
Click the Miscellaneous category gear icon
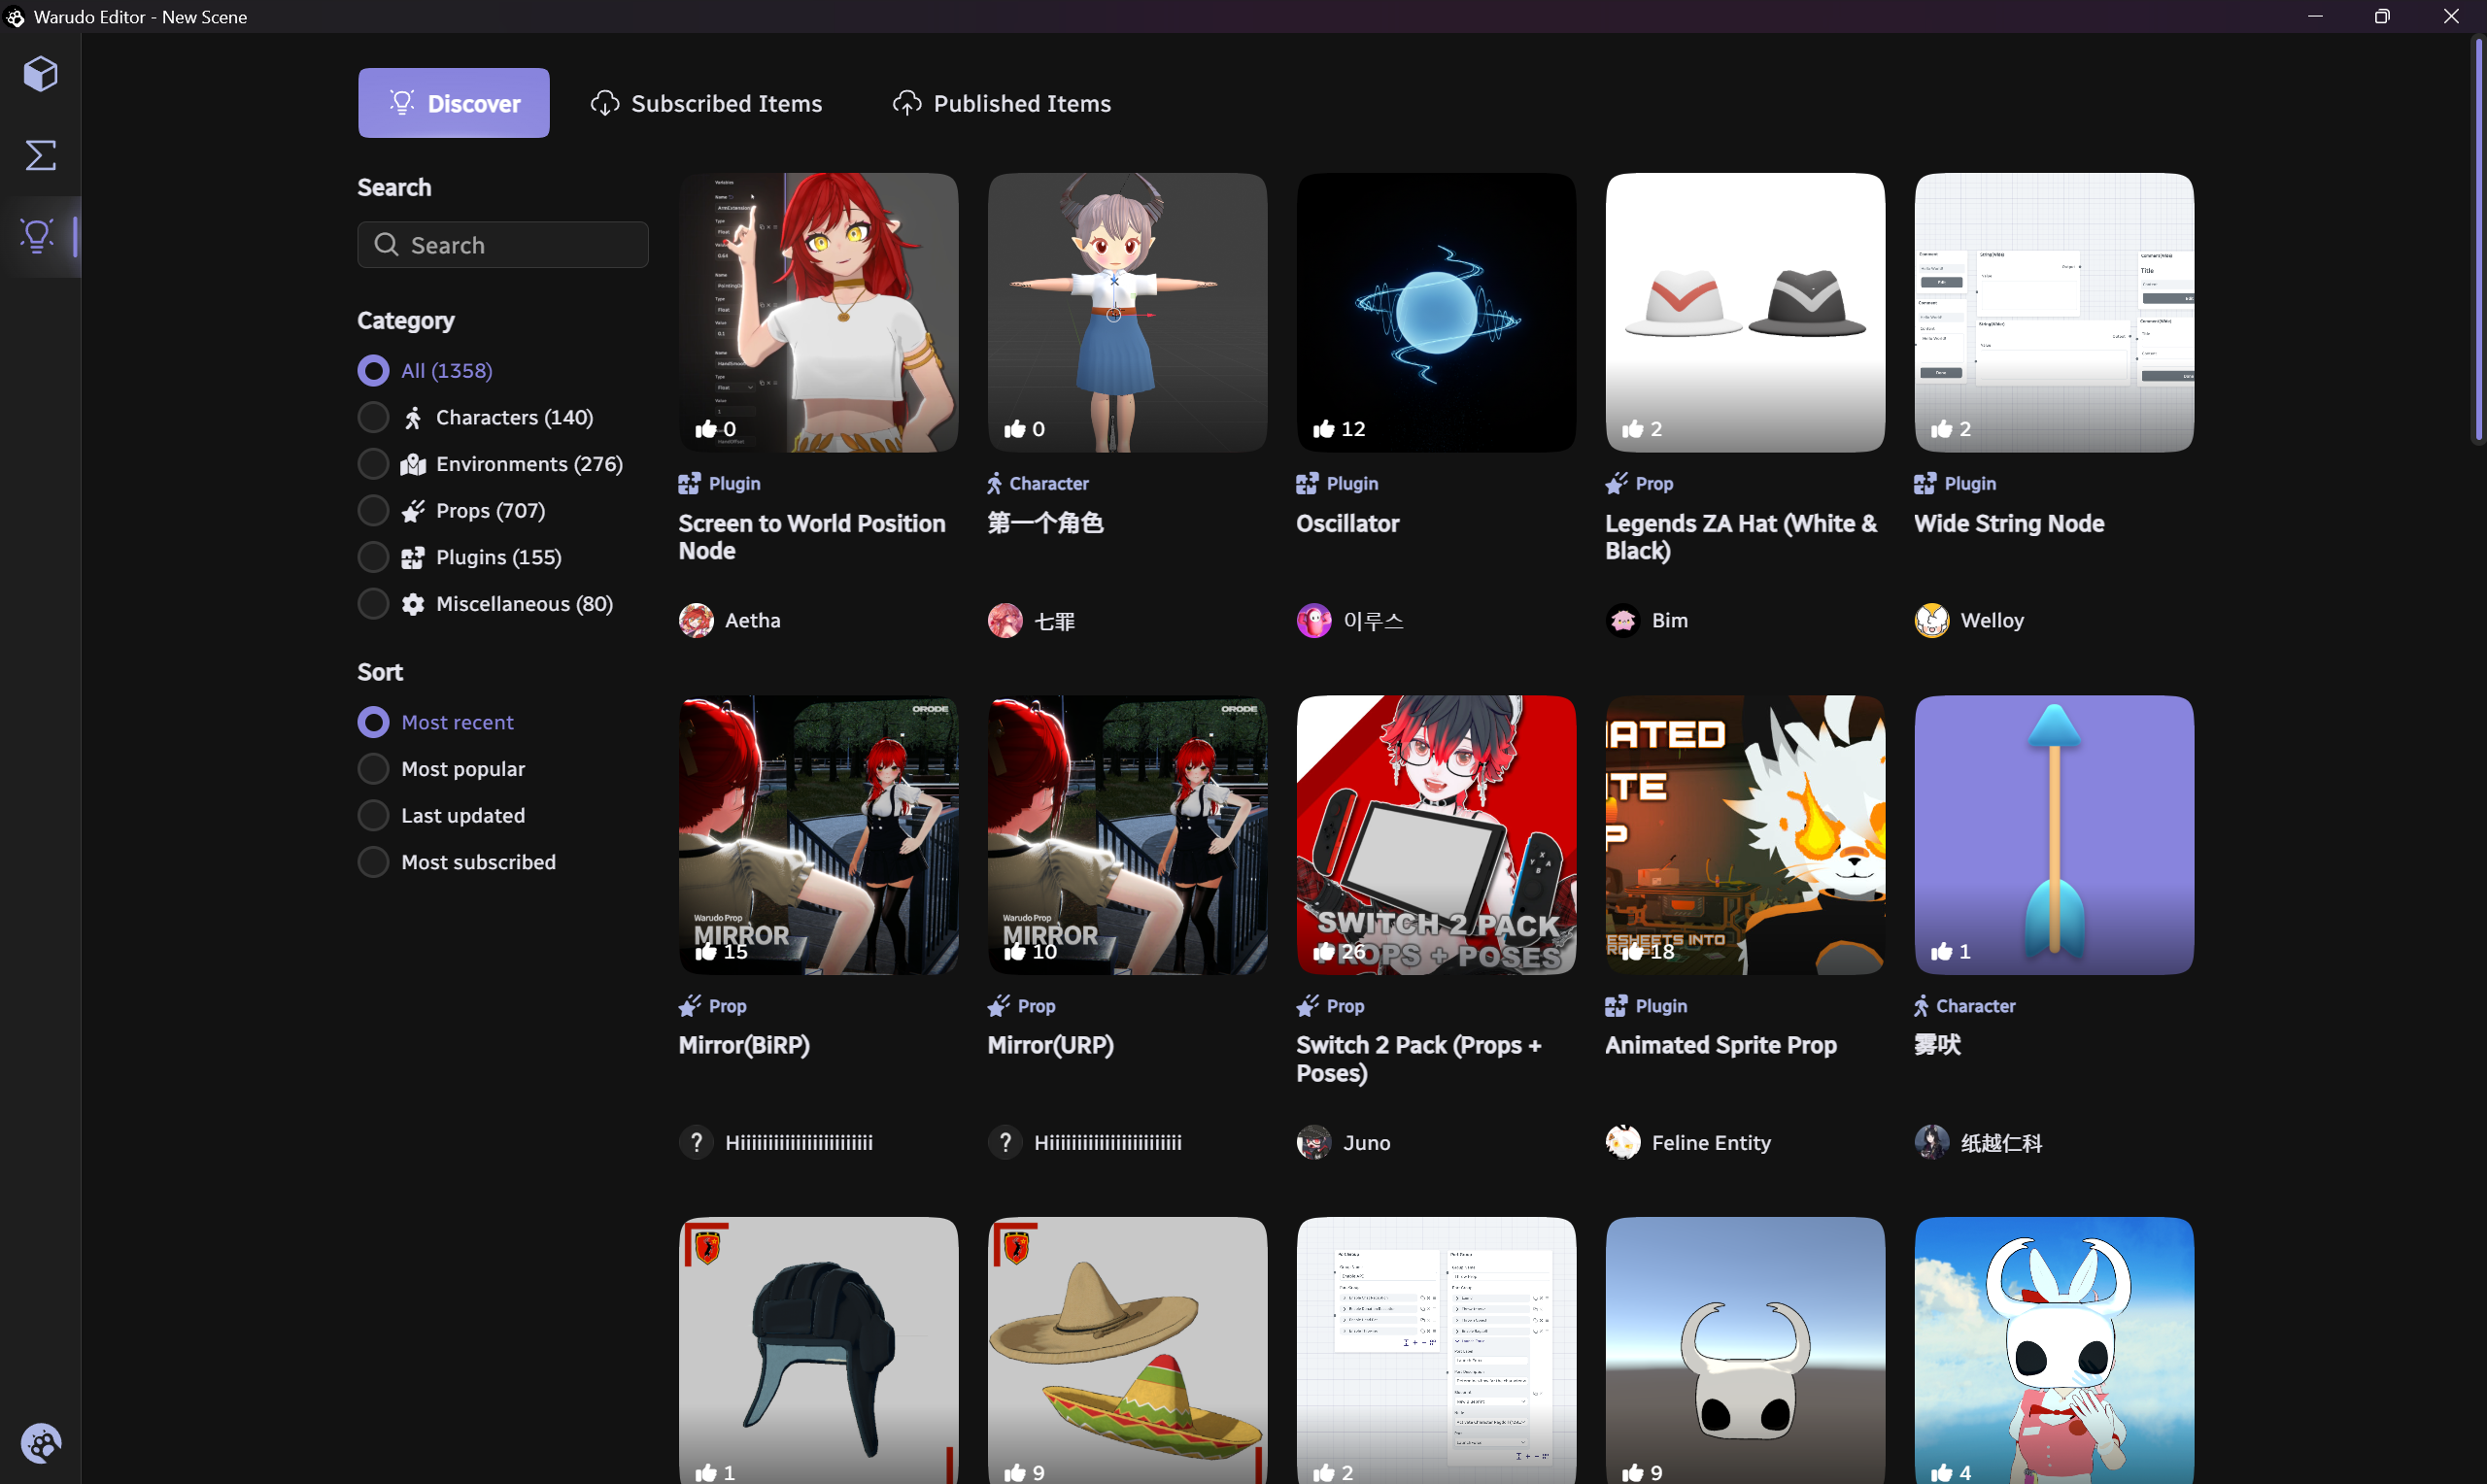[x=413, y=604]
